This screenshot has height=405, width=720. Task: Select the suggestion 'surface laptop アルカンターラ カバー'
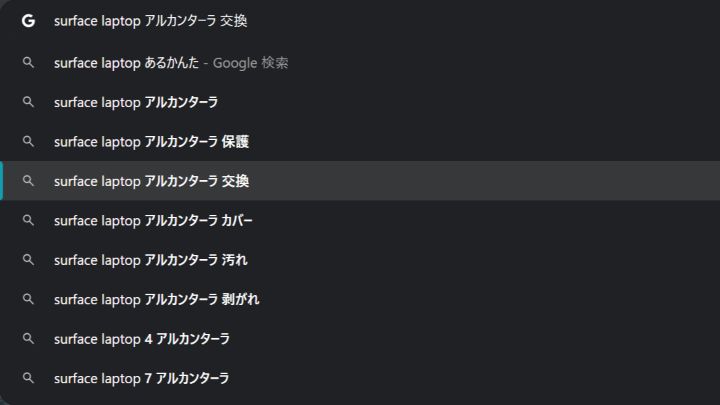pos(360,220)
